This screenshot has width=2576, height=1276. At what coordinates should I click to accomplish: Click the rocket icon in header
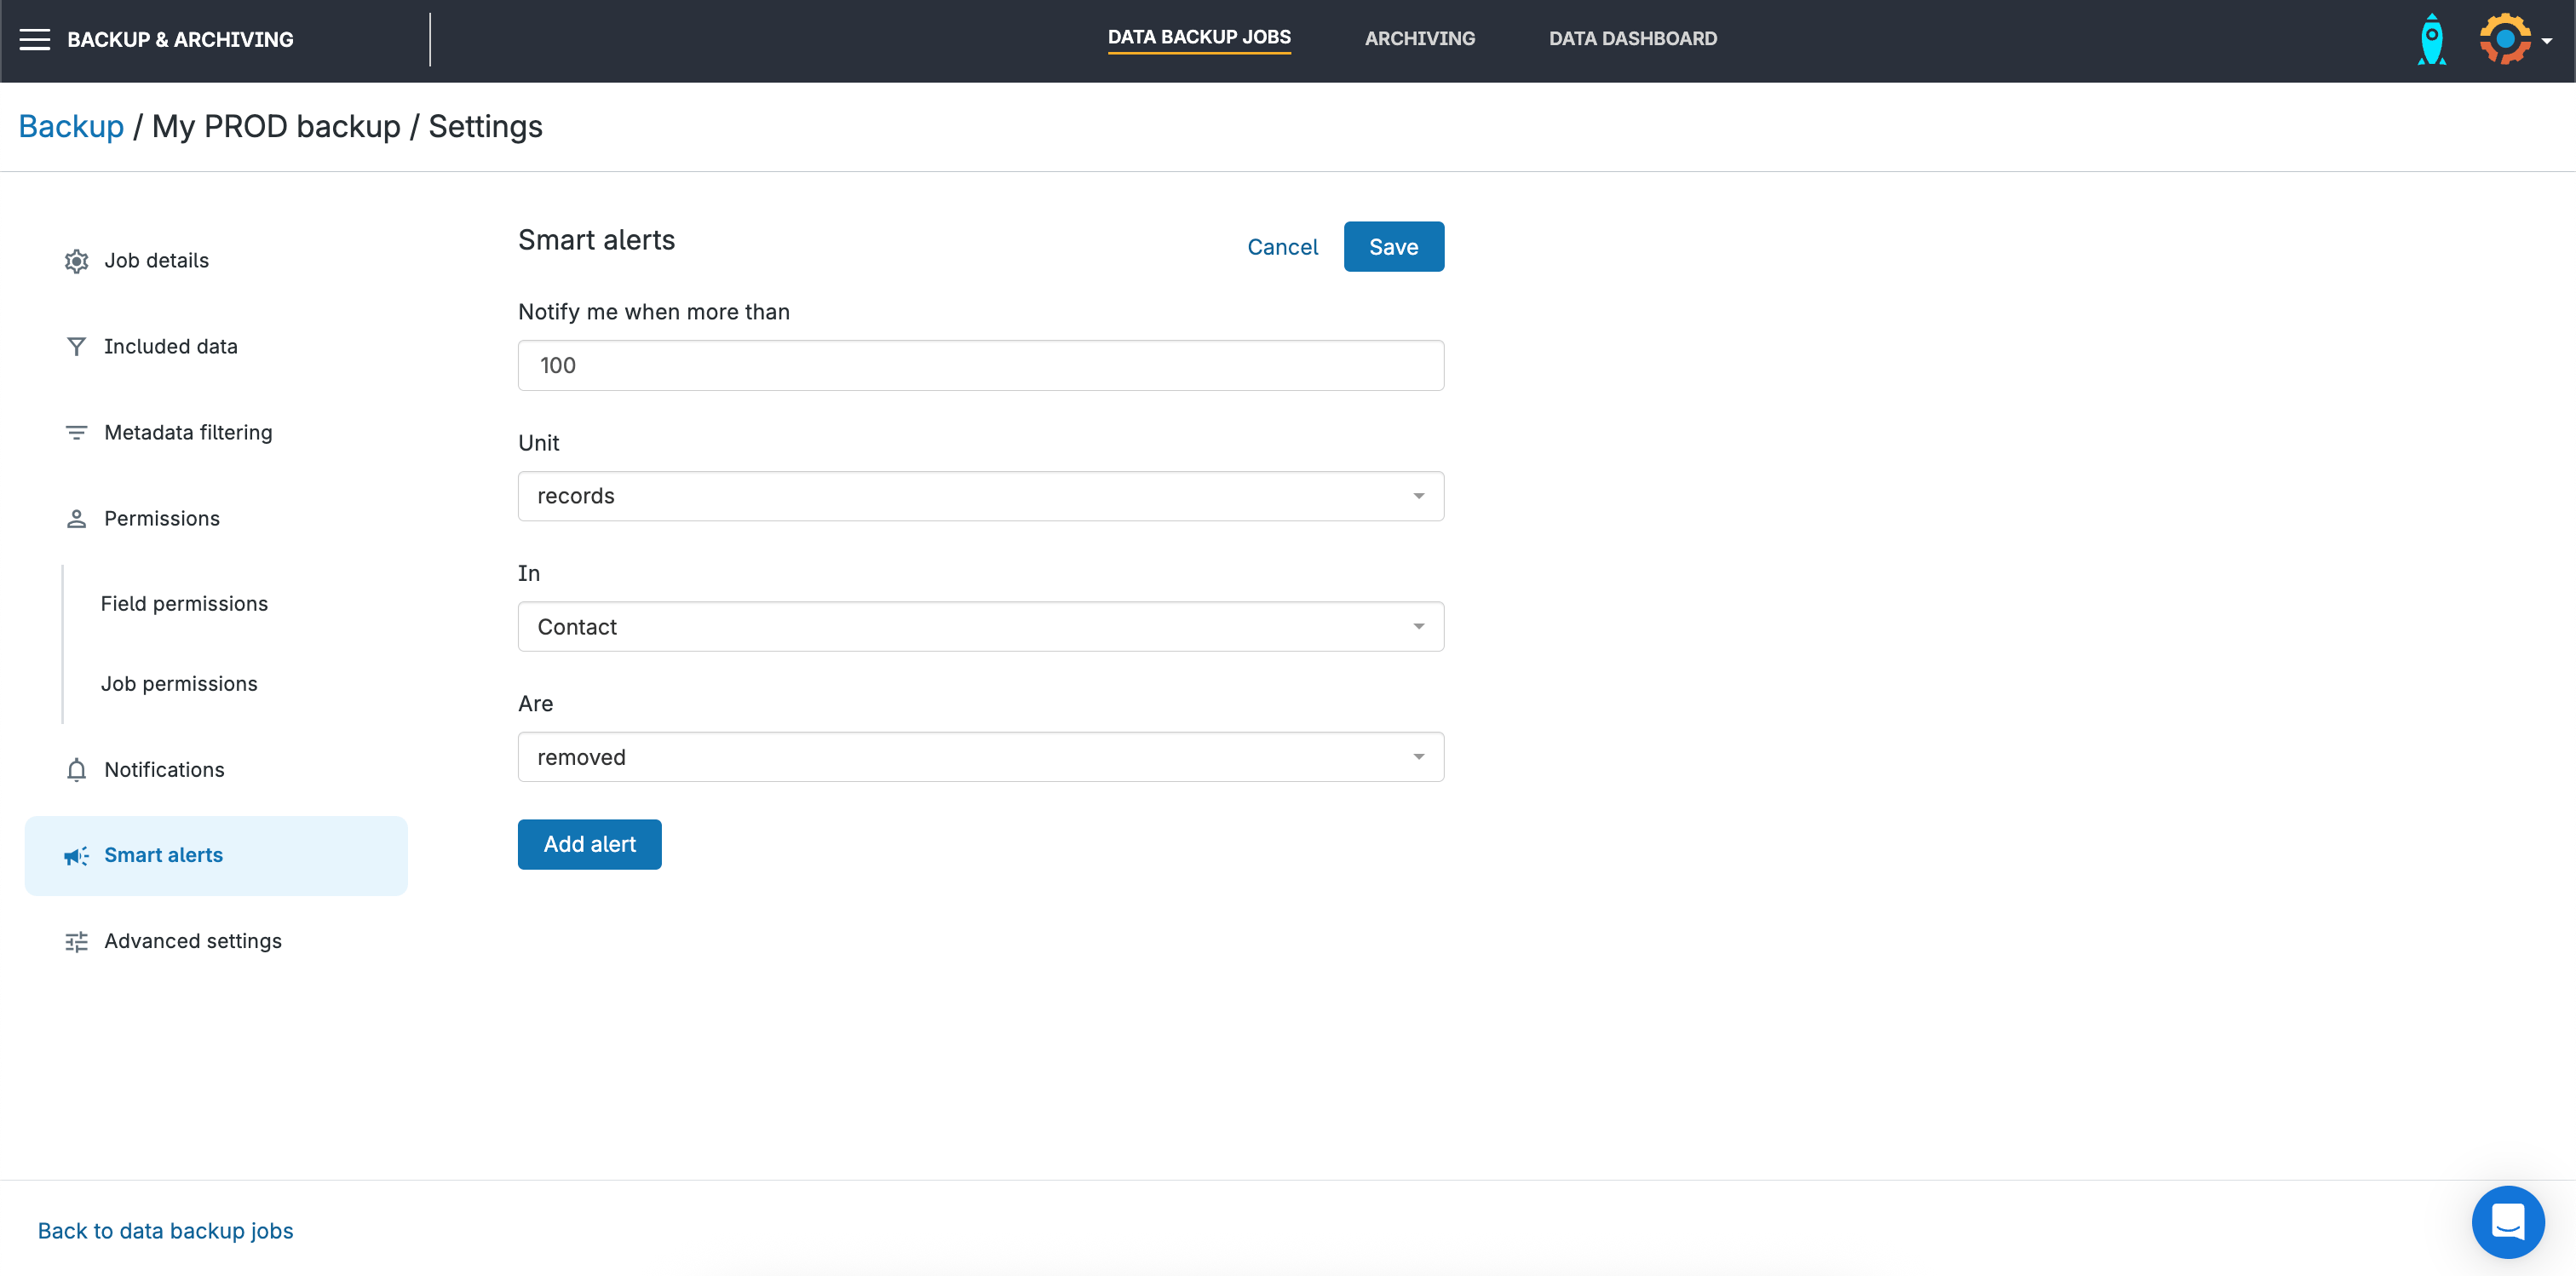pyautogui.click(x=2431, y=40)
